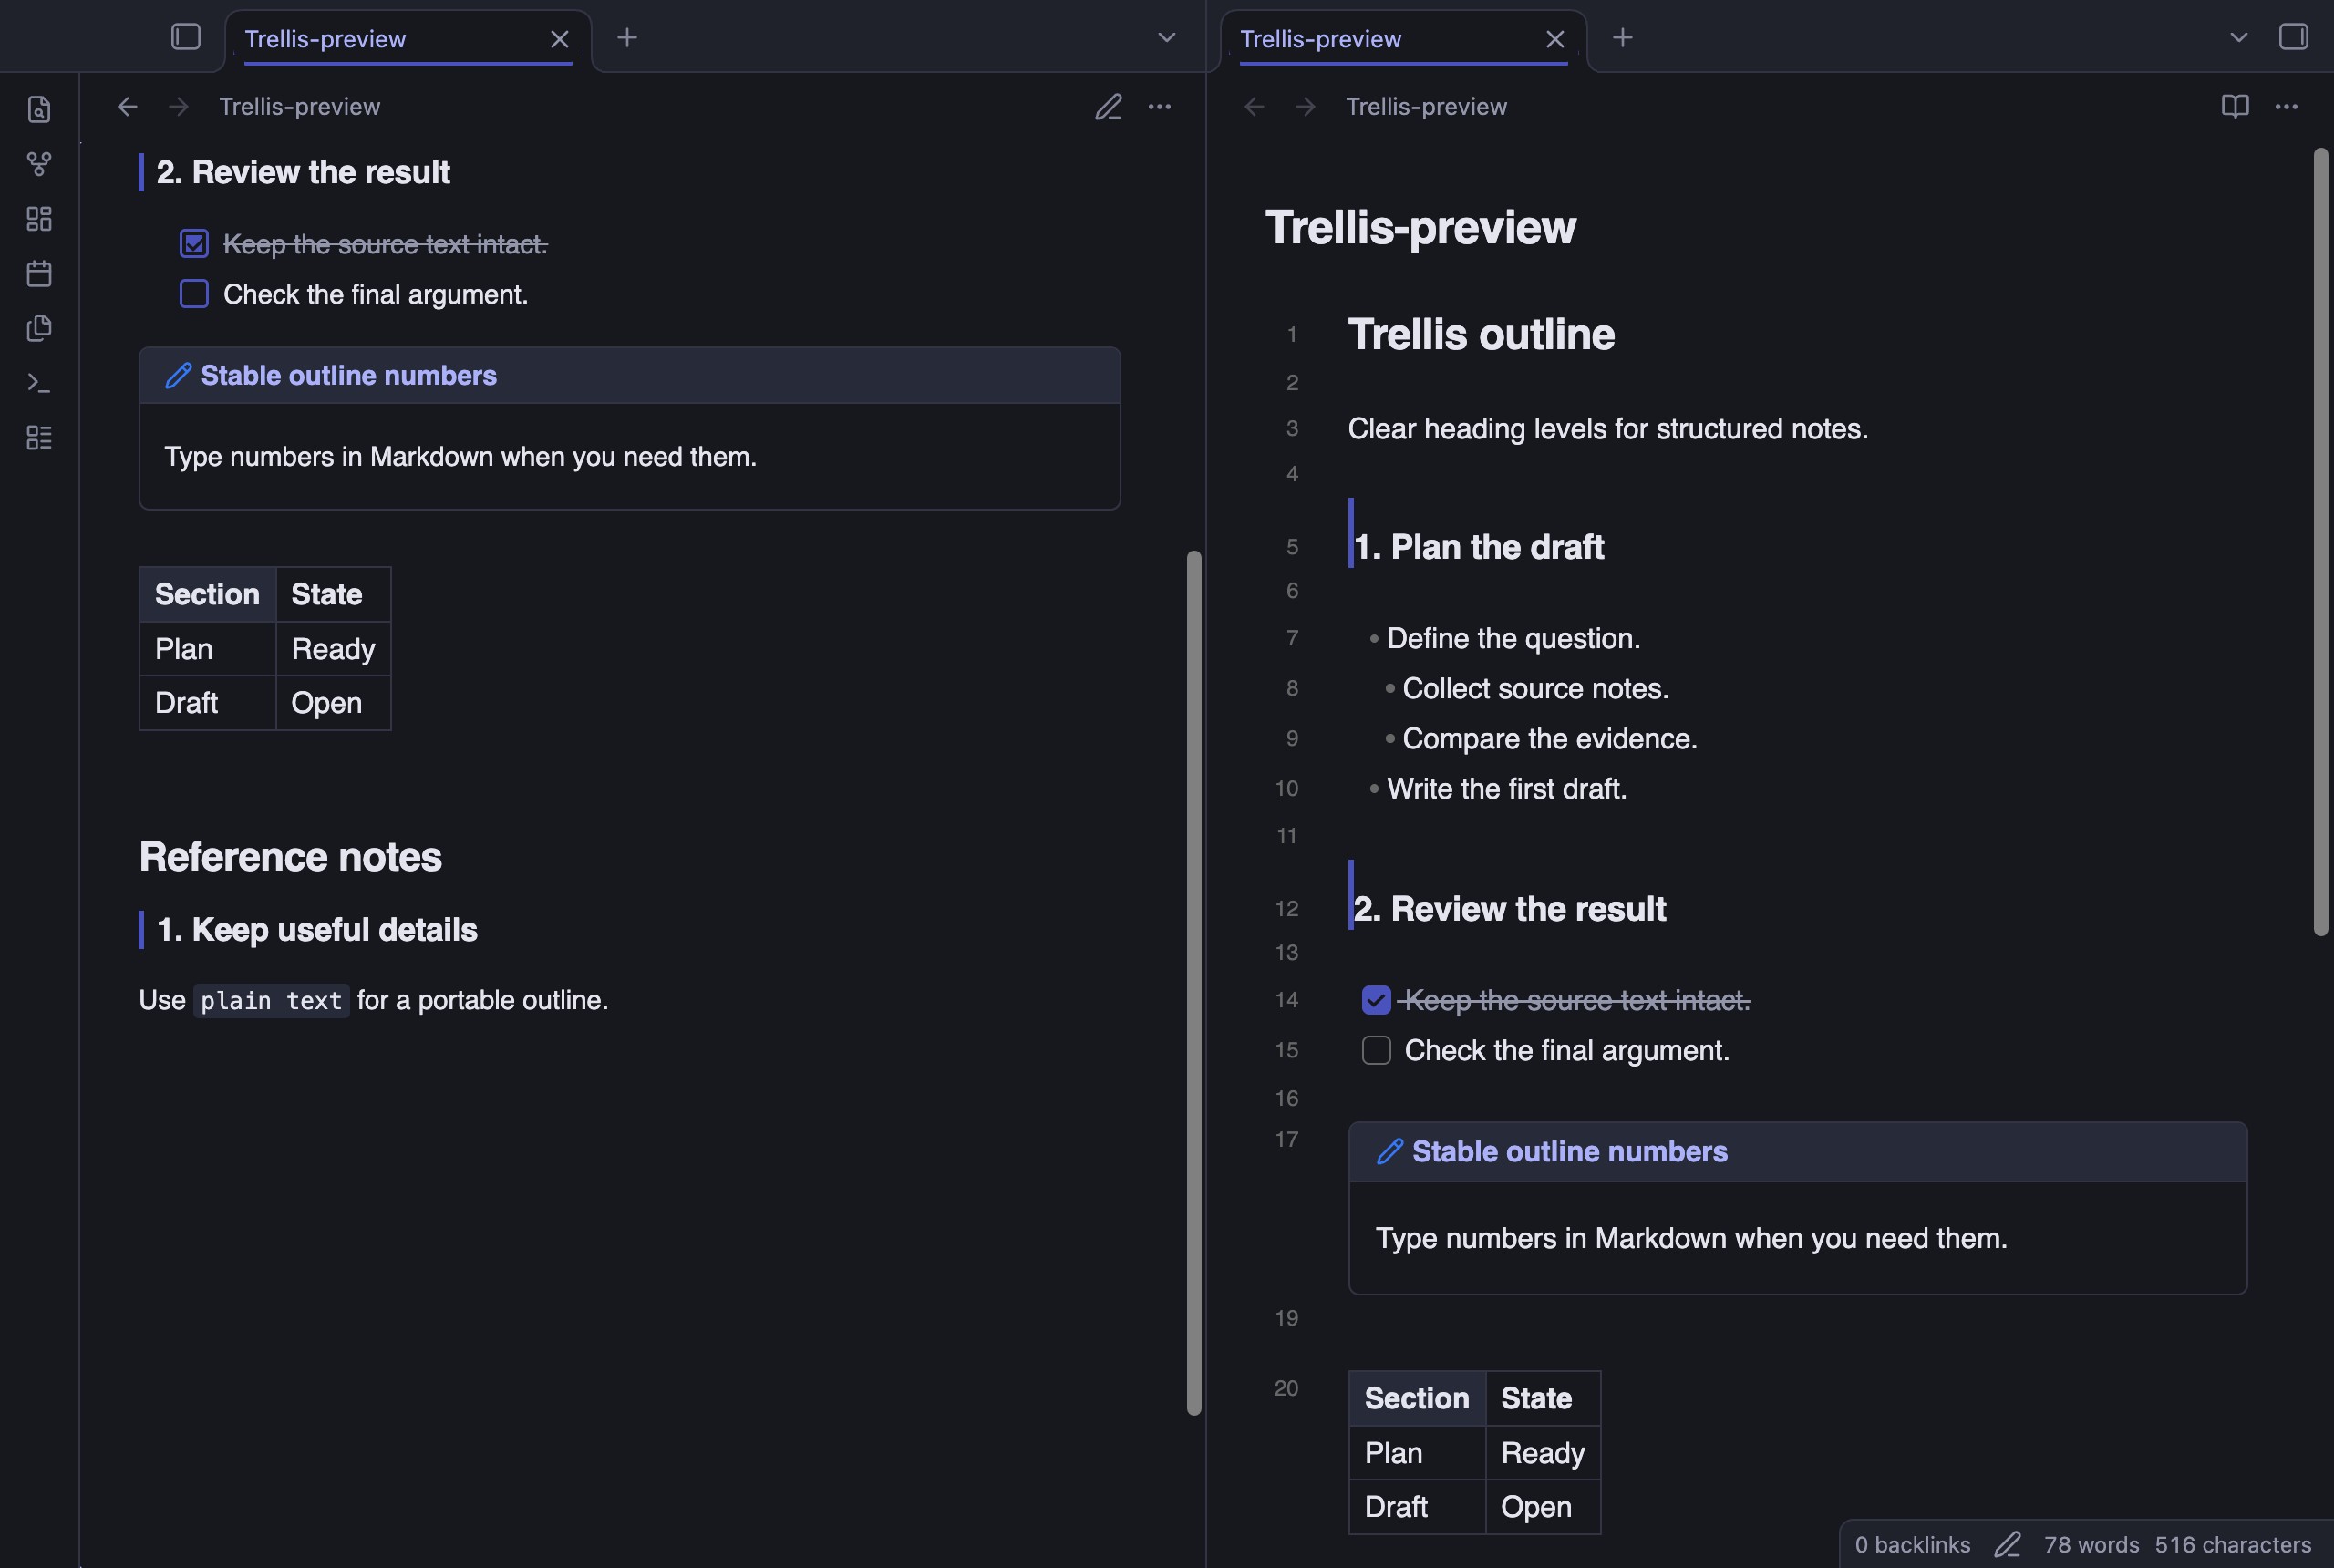
Task: Click '0 backlinks' in status bar
Action: [x=1912, y=1544]
